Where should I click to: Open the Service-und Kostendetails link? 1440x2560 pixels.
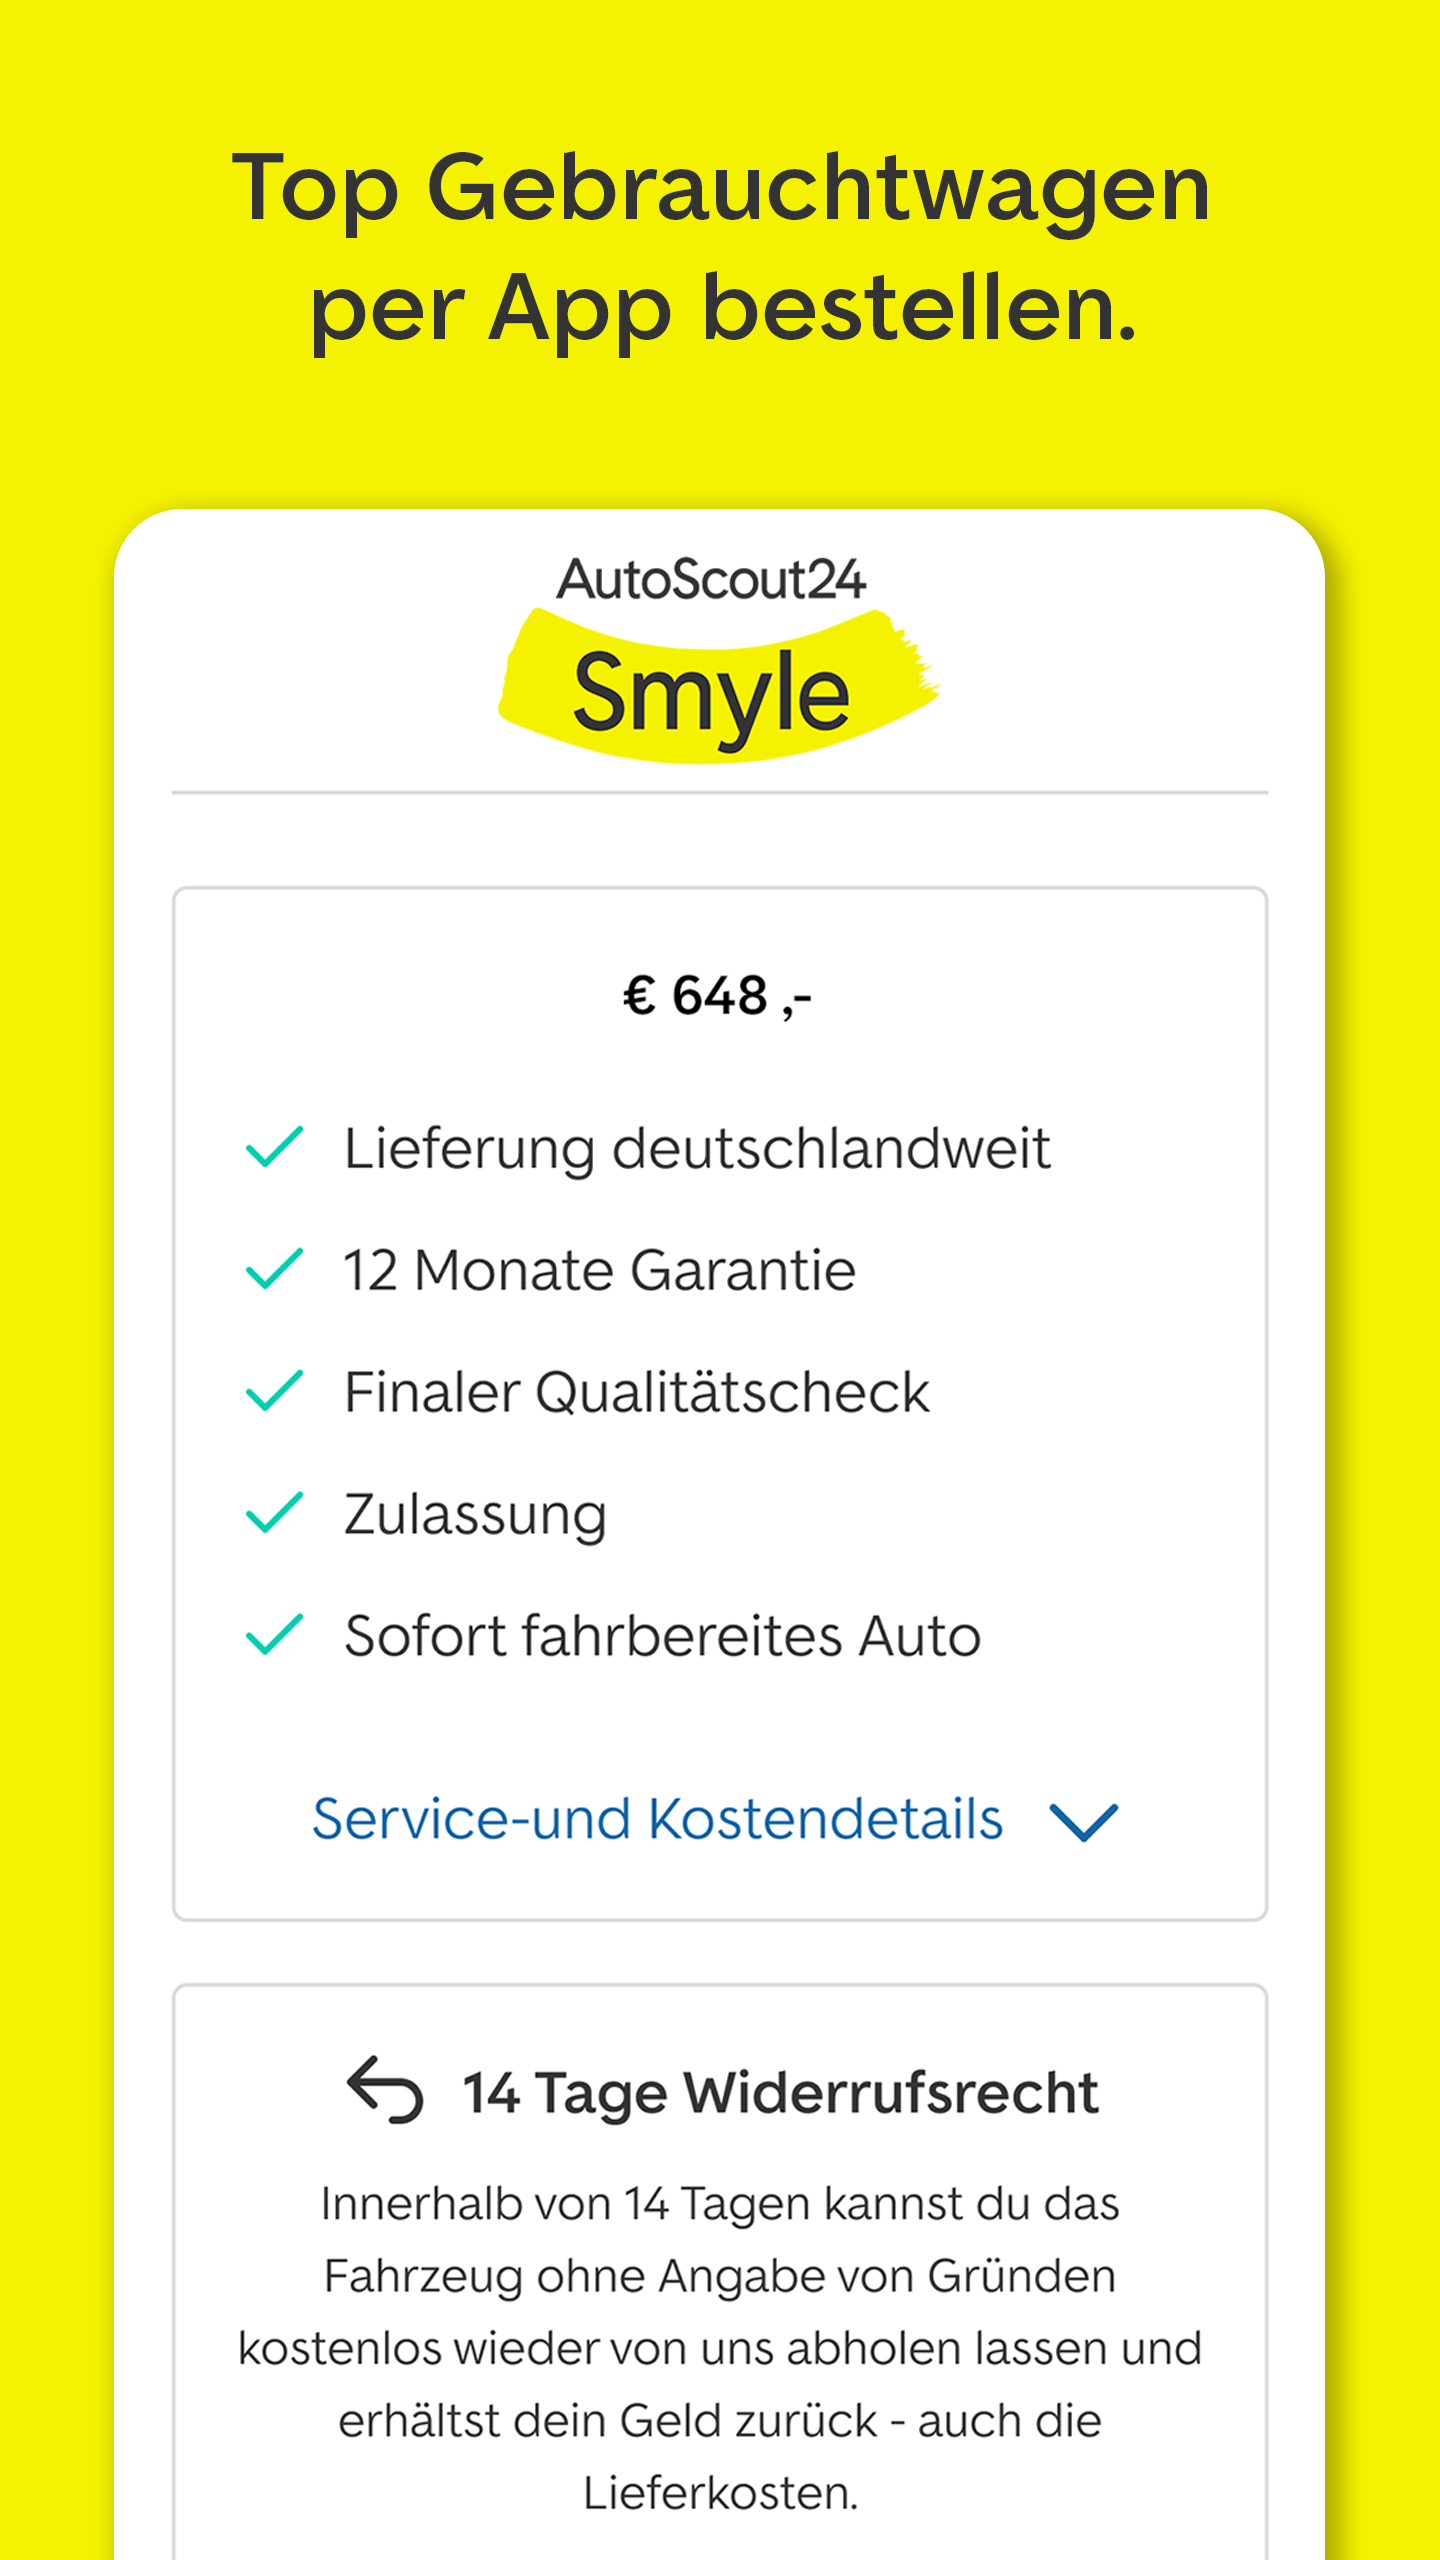tap(657, 1819)
